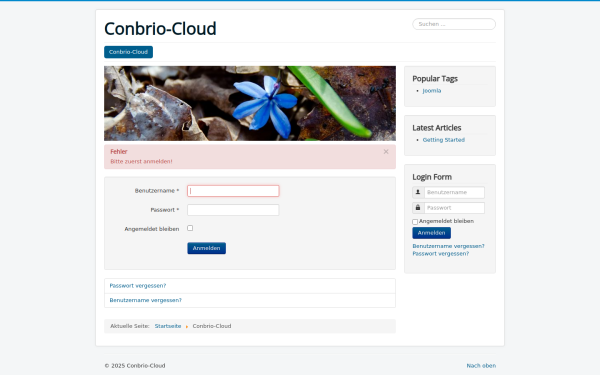The image size is (600, 375).
Task: Click the lock icon beside sidebar Passwort
Action: [418, 208]
